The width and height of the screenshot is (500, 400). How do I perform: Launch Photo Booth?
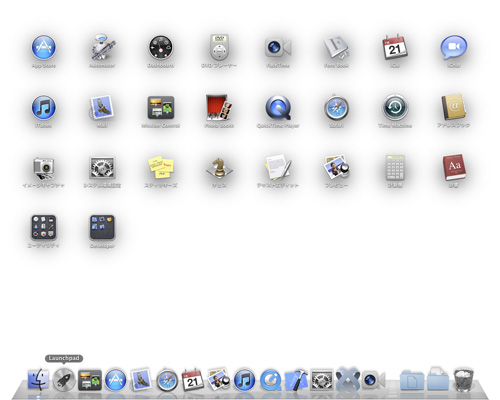click(219, 107)
